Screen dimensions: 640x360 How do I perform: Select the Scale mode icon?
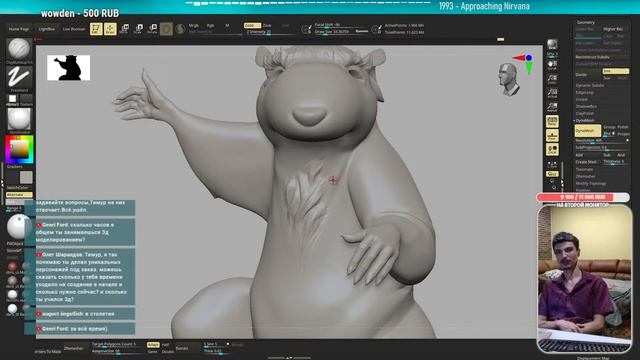138,29
